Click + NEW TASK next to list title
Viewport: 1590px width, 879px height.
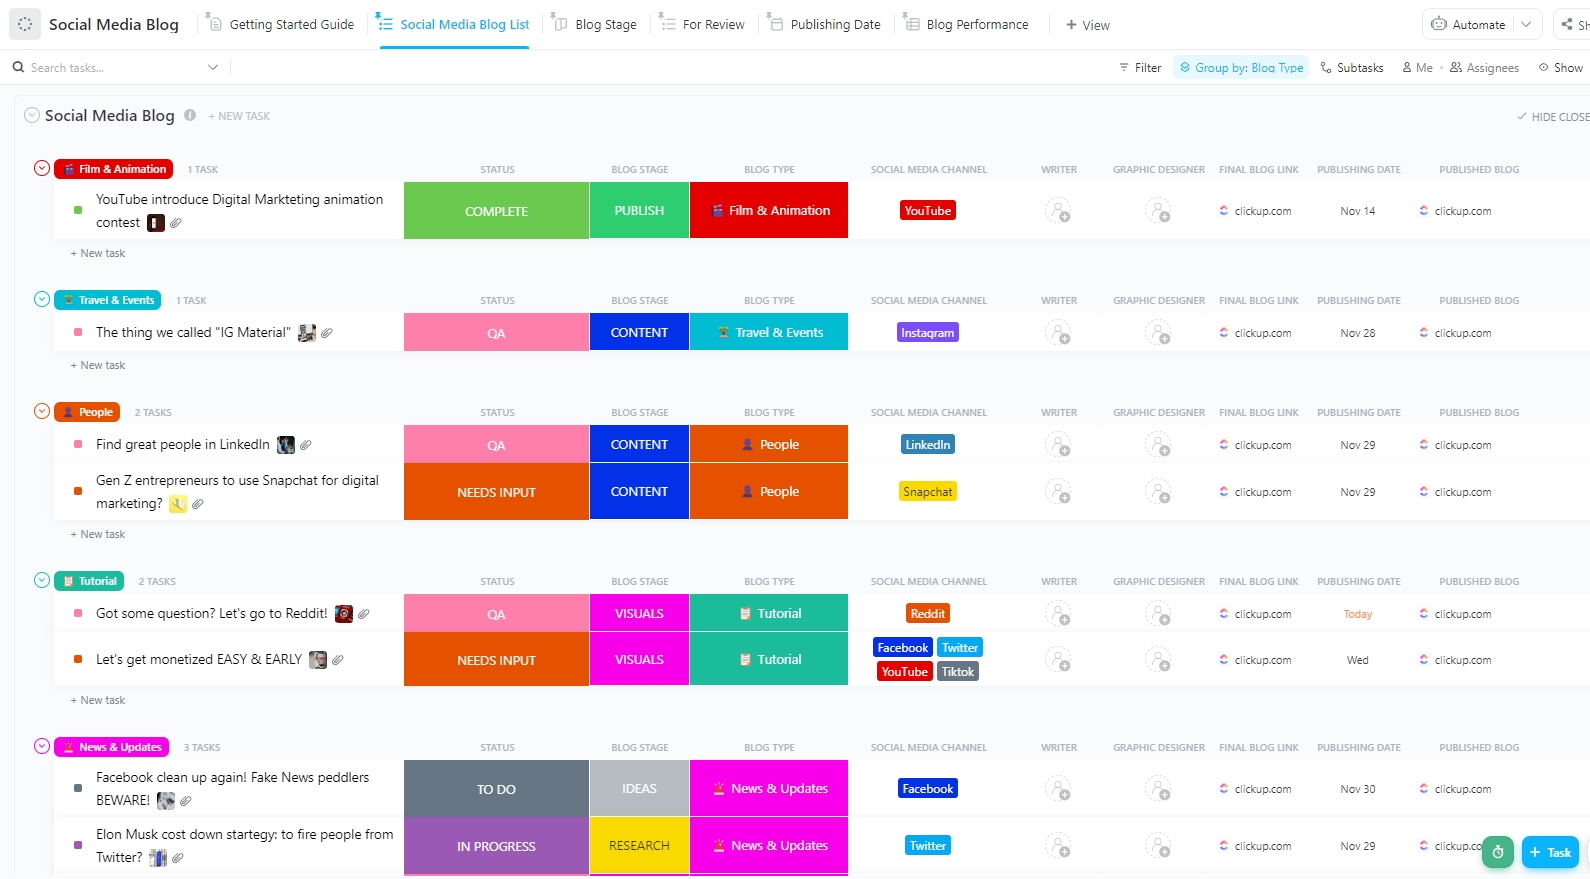[x=239, y=116]
